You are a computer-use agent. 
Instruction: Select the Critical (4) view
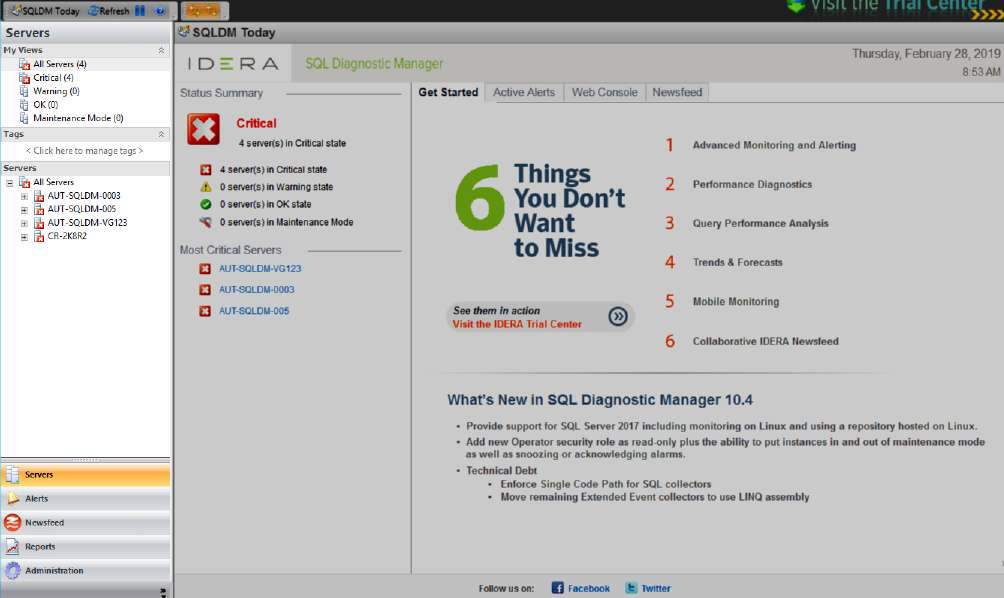coord(53,77)
